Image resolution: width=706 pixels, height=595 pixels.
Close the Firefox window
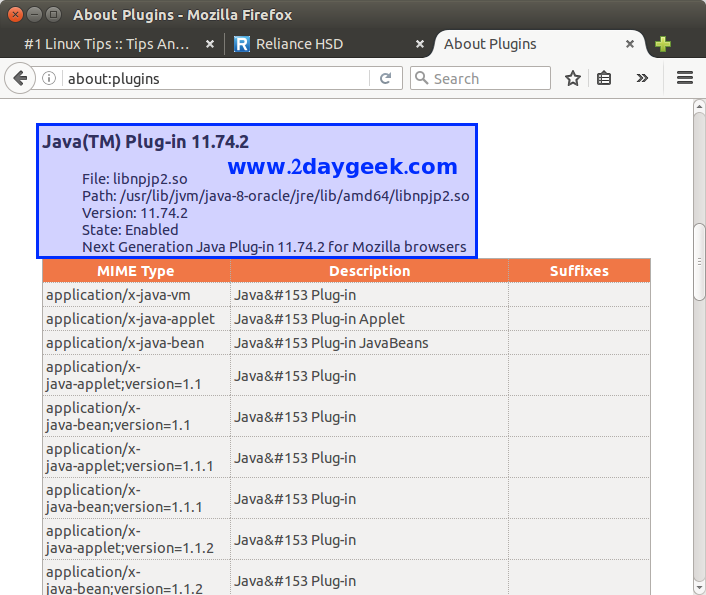click(x=15, y=14)
